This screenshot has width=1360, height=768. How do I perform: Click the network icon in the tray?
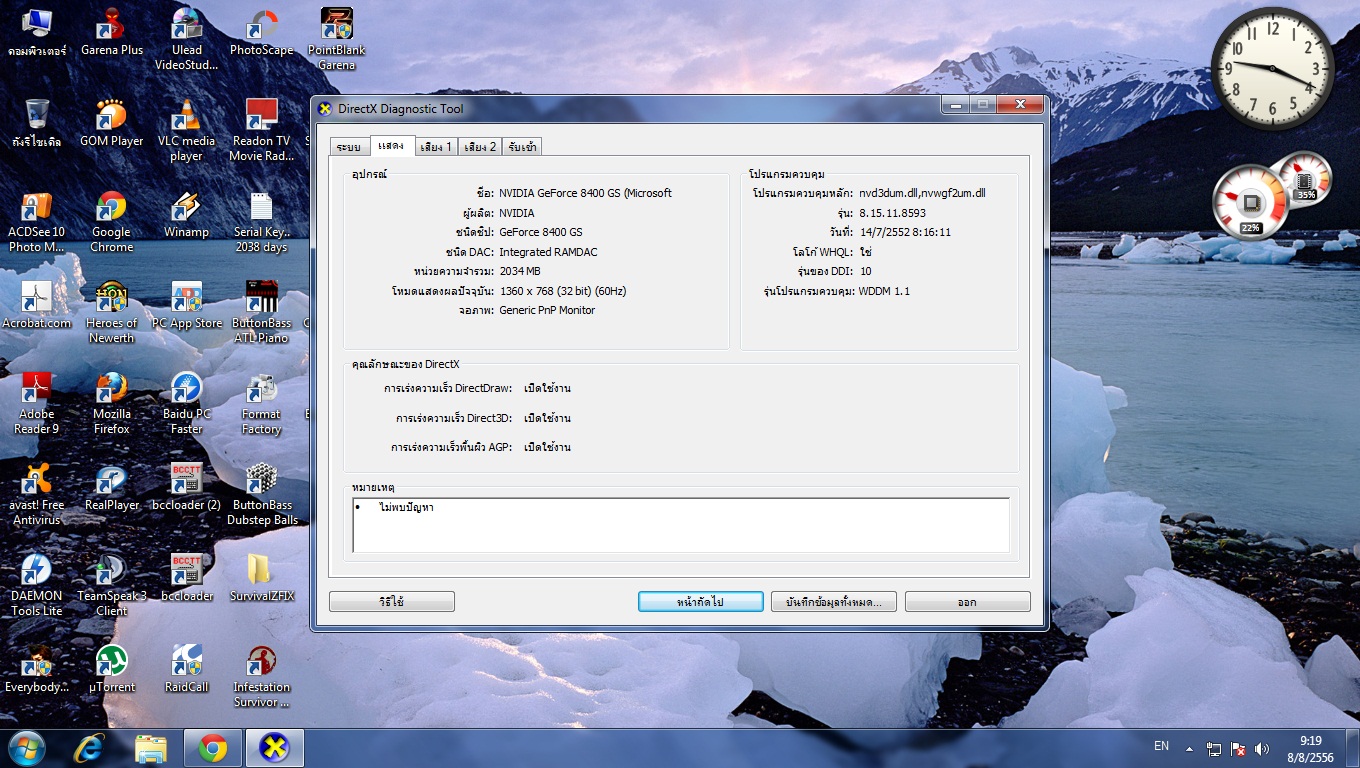click(x=1214, y=748)
